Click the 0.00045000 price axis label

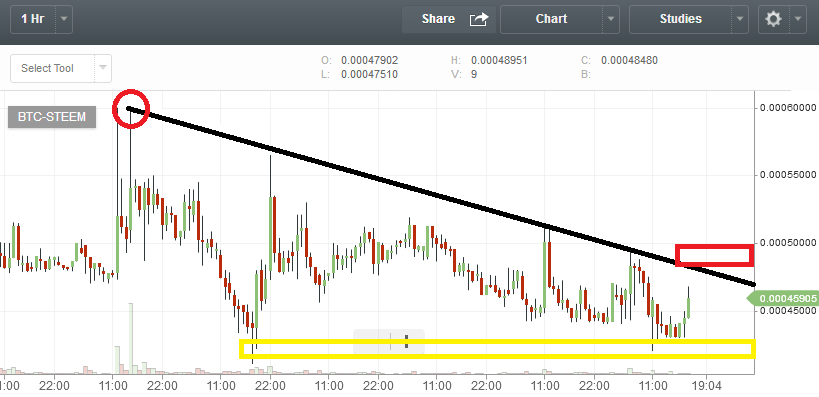[788, 311]
